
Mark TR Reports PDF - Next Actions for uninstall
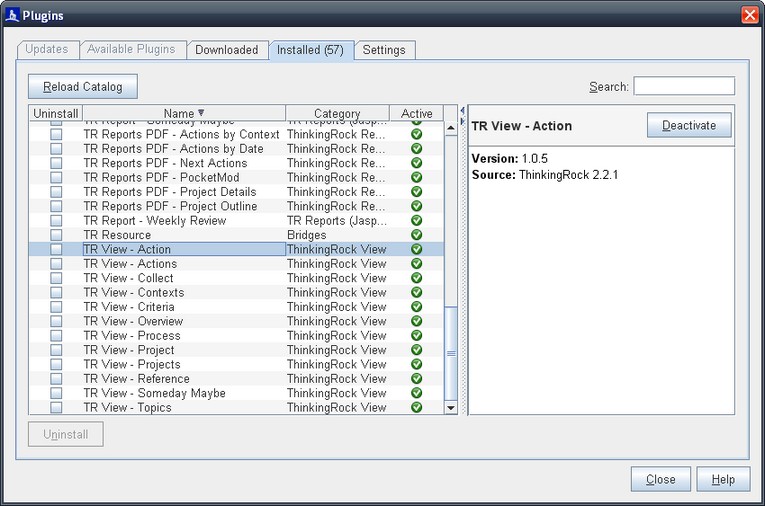pos(56,163)
